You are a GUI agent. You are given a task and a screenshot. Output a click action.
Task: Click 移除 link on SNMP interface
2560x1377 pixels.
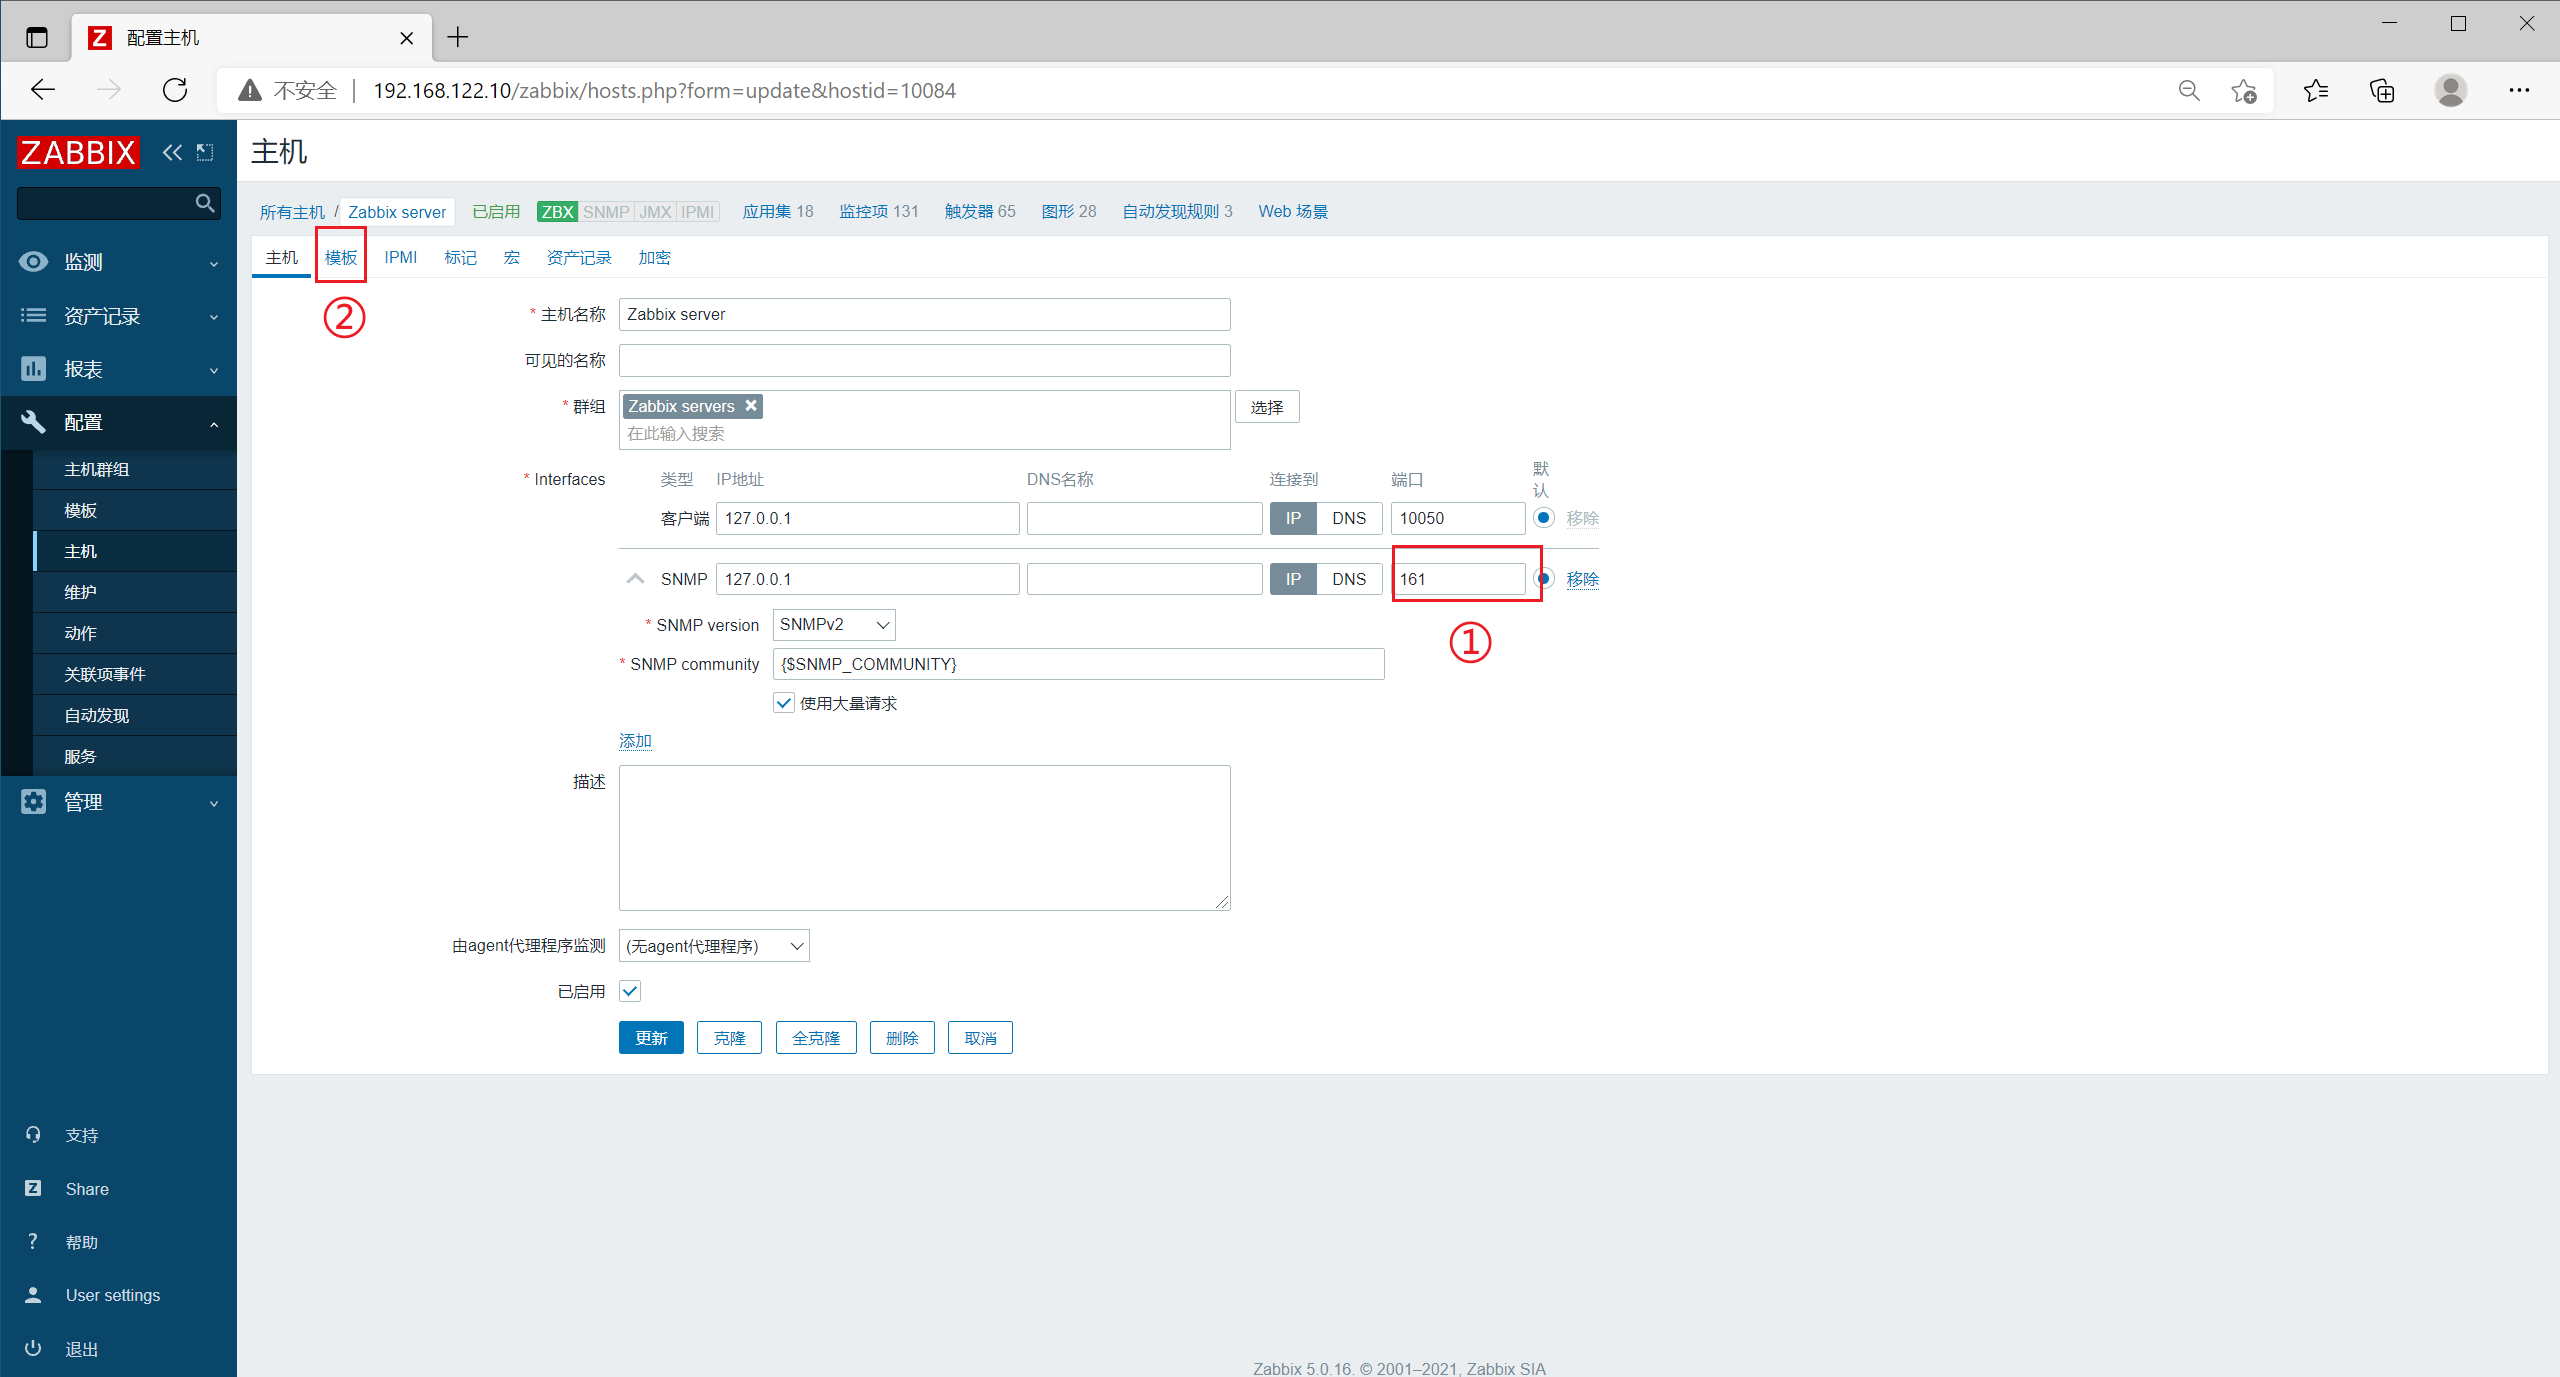(1583, 579)
